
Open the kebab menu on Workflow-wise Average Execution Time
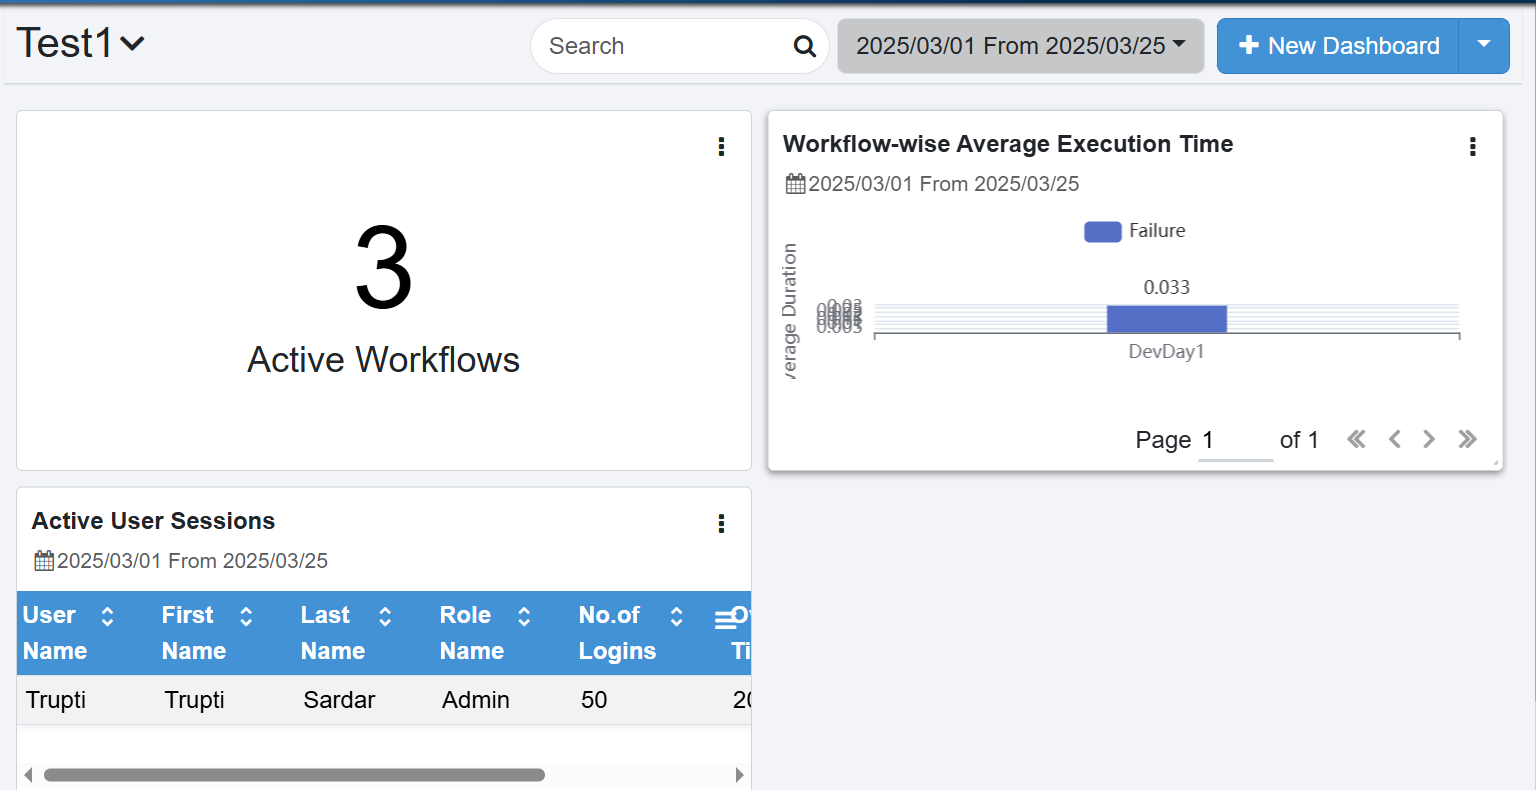pyautogui.click(x=1472, y=146)
